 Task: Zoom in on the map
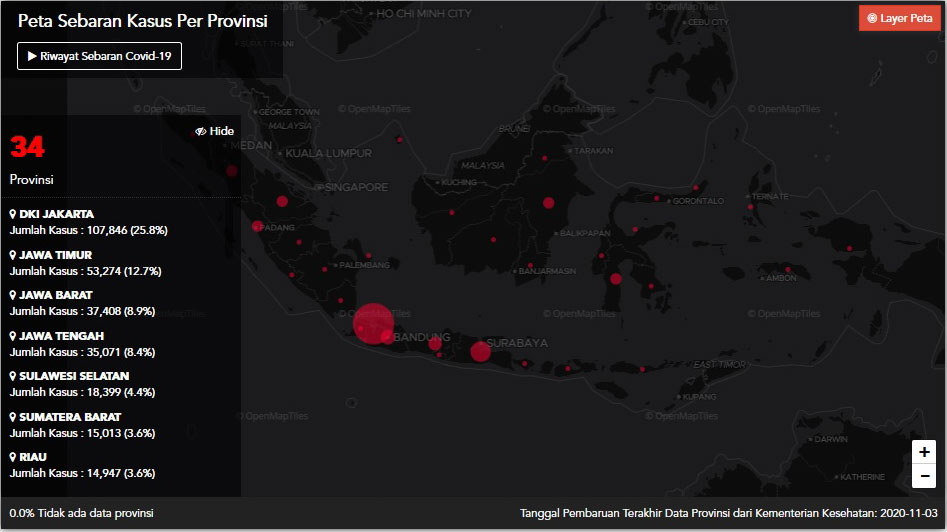(x=924, y=452)
